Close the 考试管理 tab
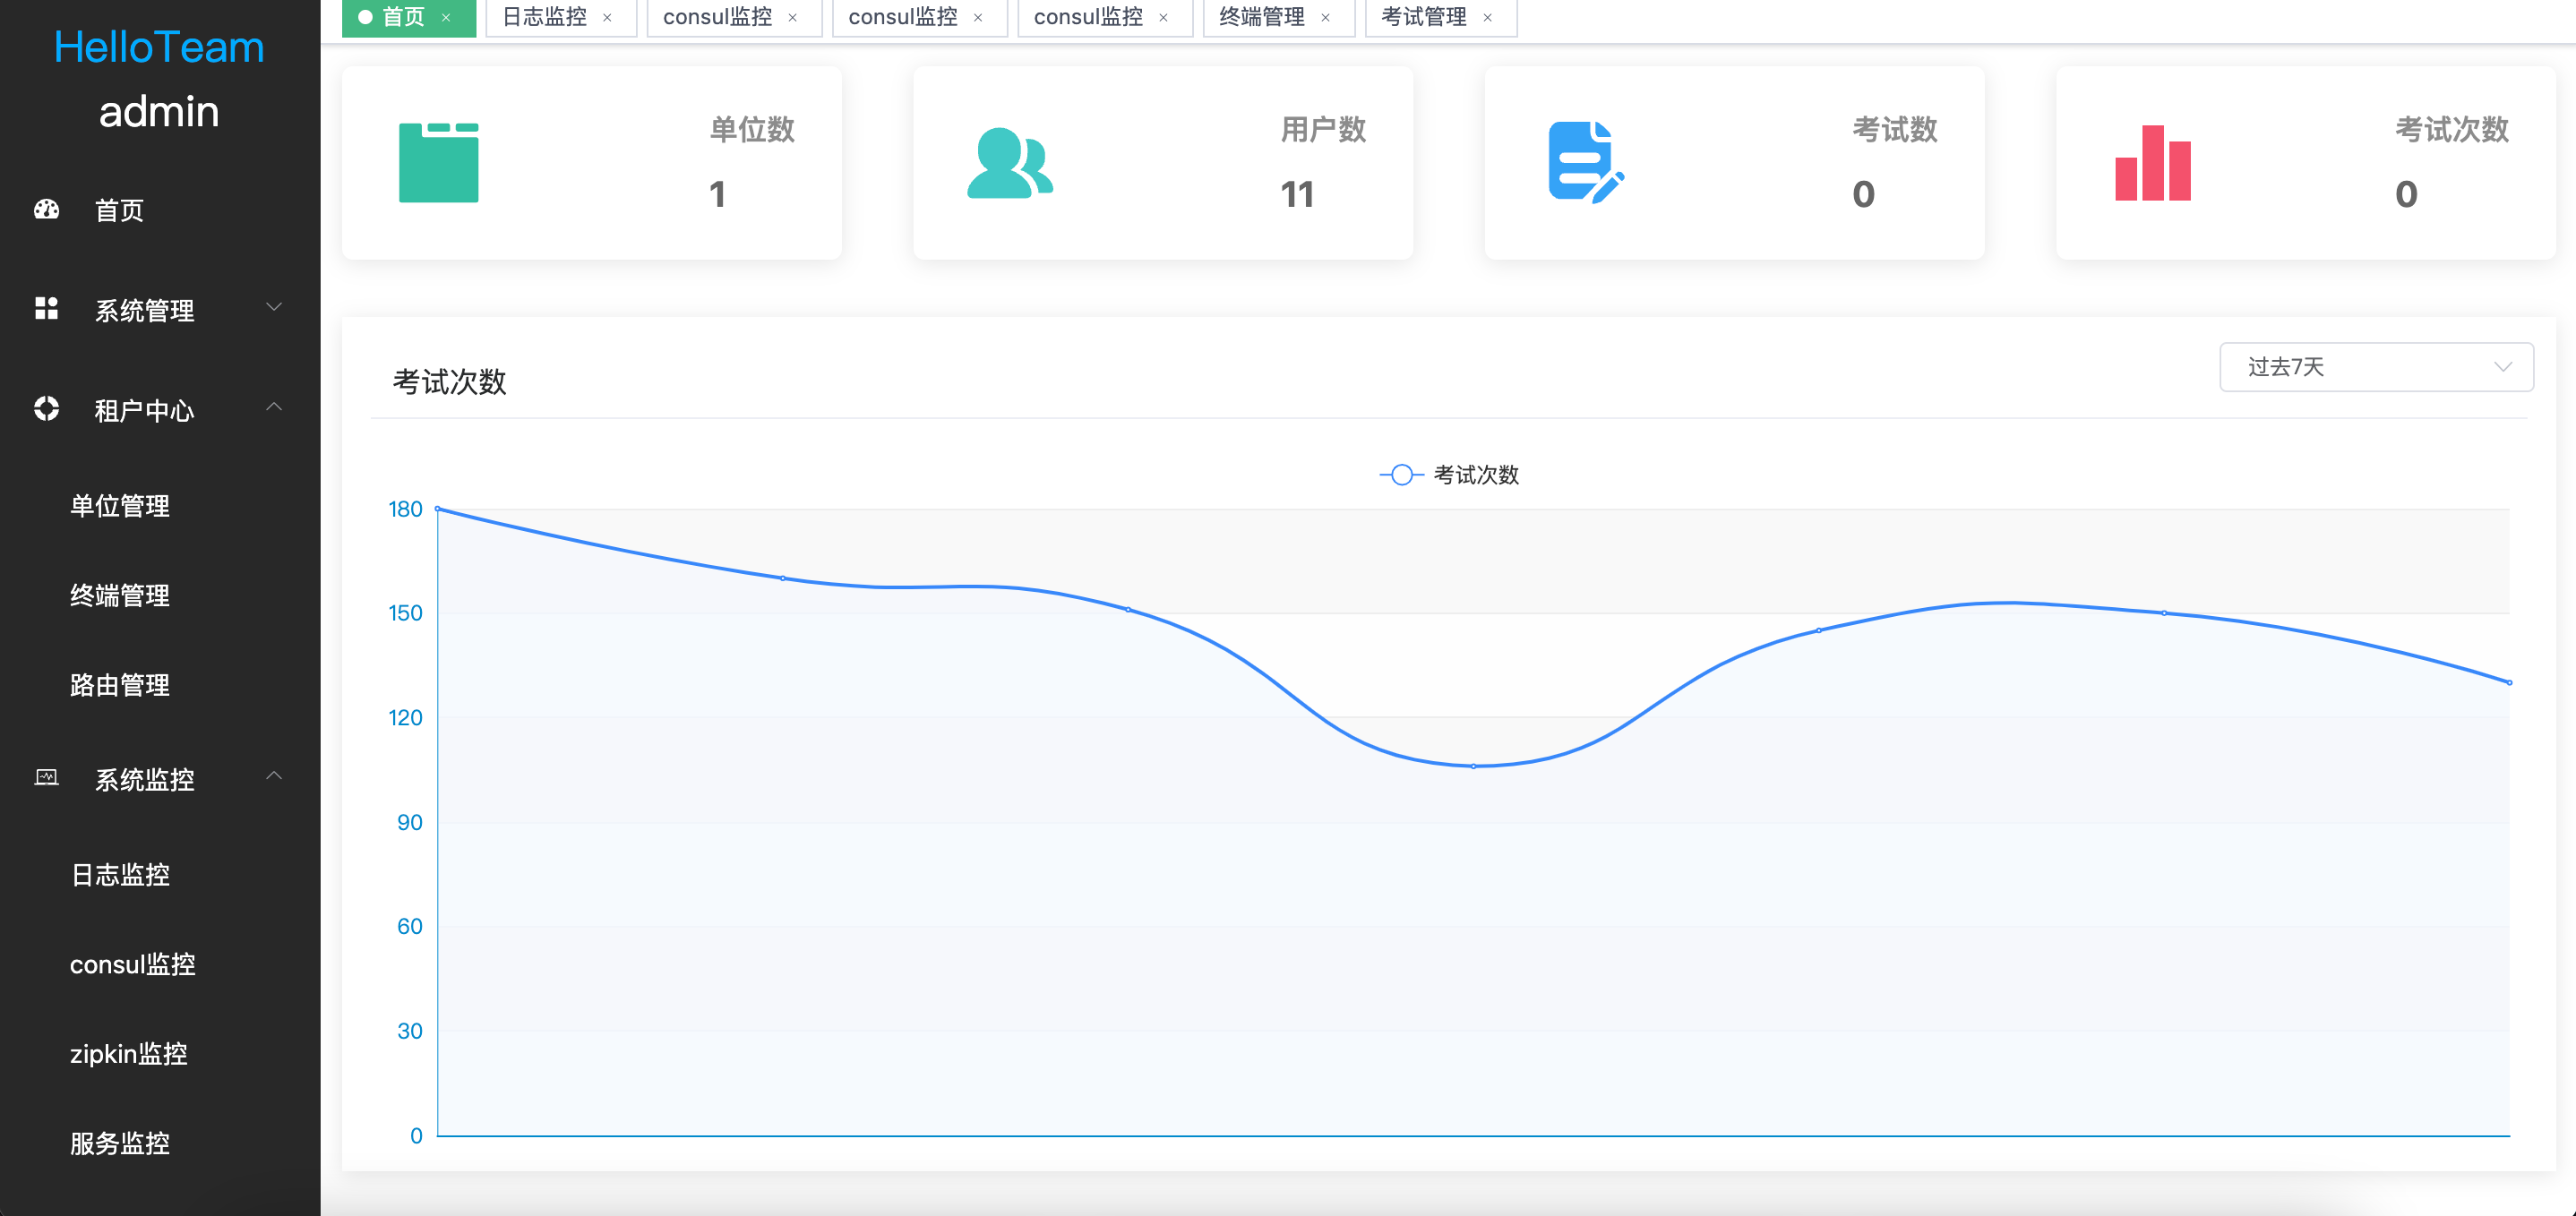The image size is (2576, 1216). [x=1488, y=17]
